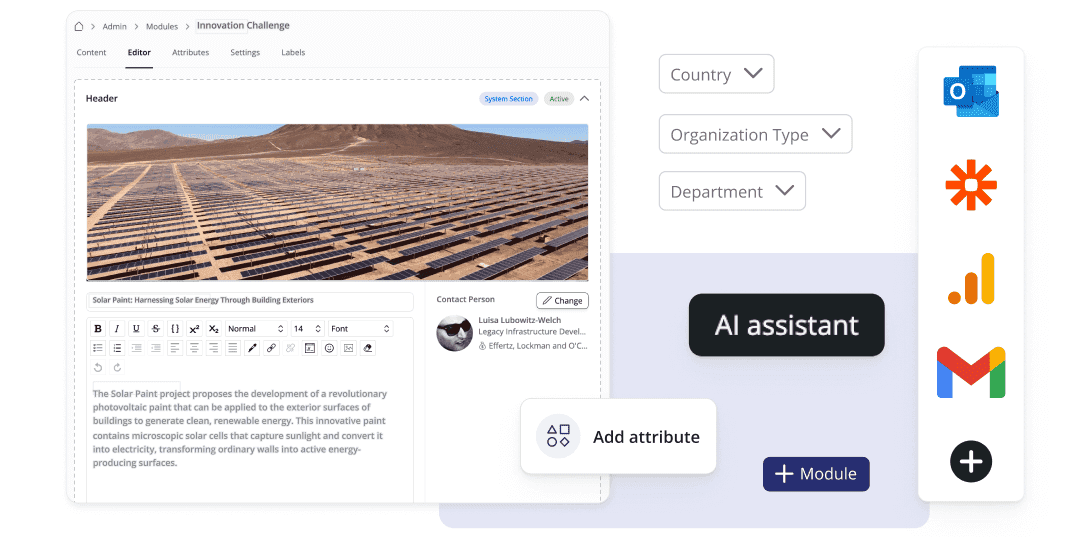
Task: Click the System Section badge
Action: [x=509, y=99]
